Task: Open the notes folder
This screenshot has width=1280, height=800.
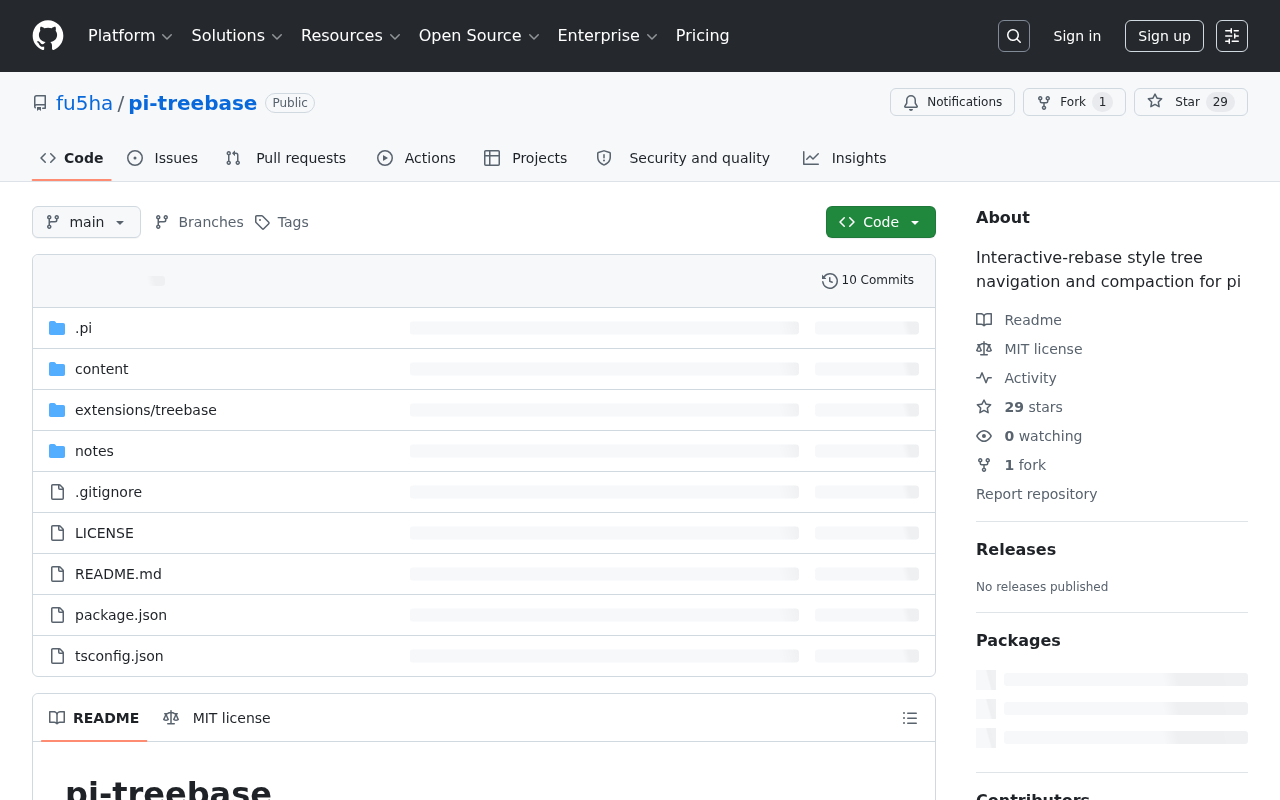Action: pyautogui.click(x=94, y=451)
